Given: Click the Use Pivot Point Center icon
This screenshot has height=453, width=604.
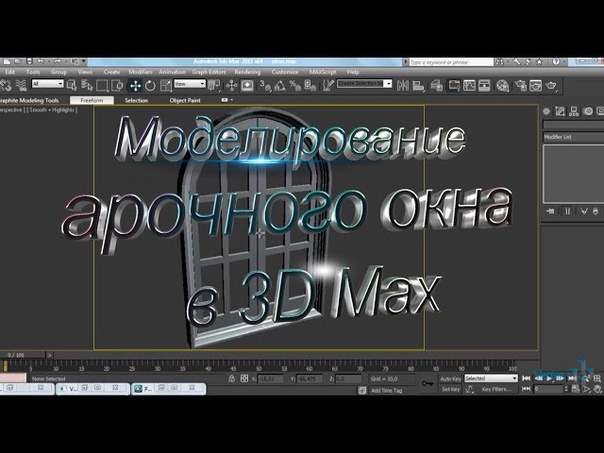Looking at the screenshot, I should (214, 85).
